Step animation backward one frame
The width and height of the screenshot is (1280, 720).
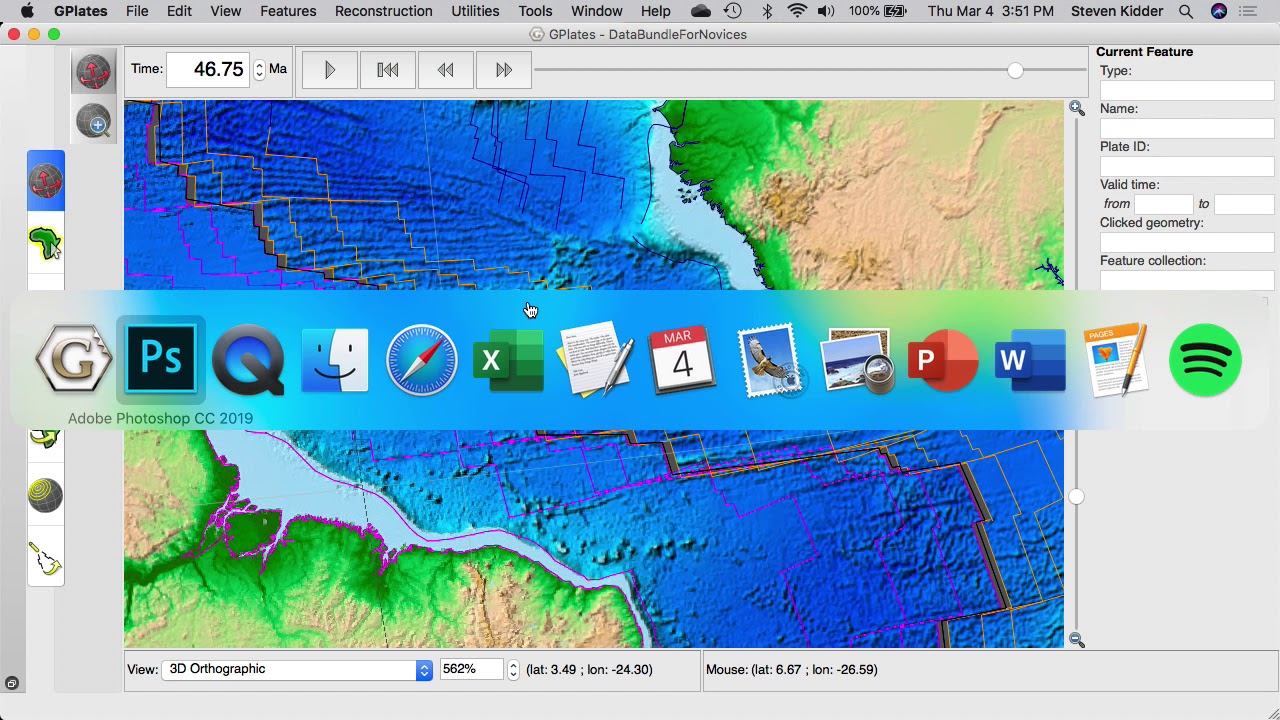(446, 69)
